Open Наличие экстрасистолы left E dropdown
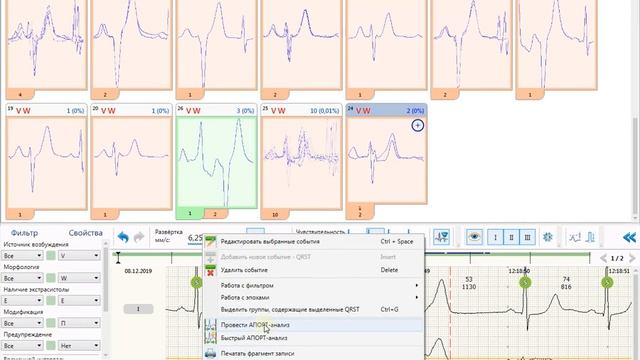640x360 pixels. [x=22, y=300]
